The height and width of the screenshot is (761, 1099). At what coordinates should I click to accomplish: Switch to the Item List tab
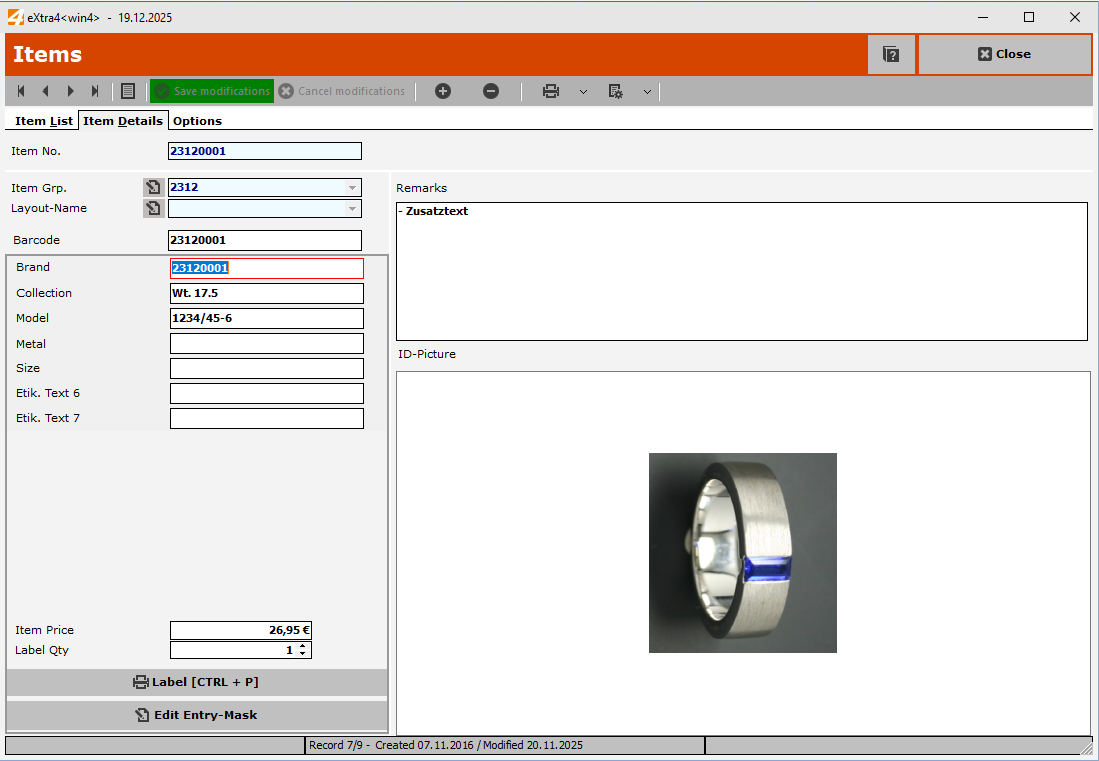44,121
